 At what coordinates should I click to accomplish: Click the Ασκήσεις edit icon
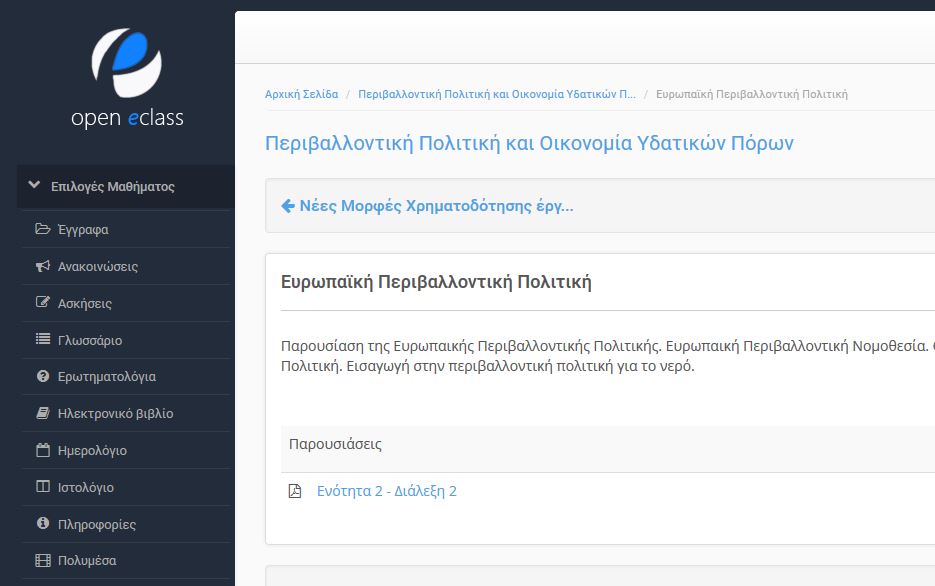click(x=42, y=302)
